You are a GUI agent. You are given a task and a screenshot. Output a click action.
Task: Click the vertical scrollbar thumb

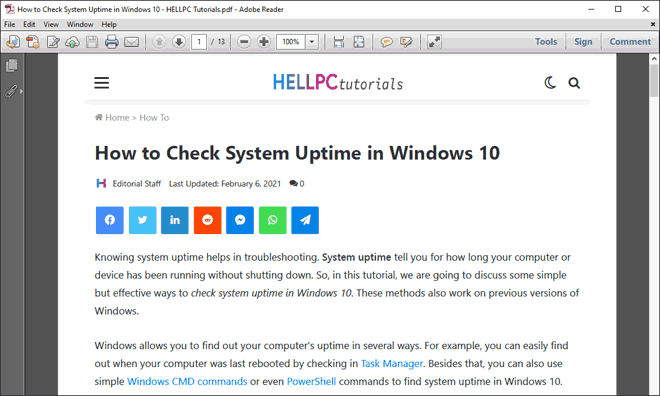click(x=654, y=81)
